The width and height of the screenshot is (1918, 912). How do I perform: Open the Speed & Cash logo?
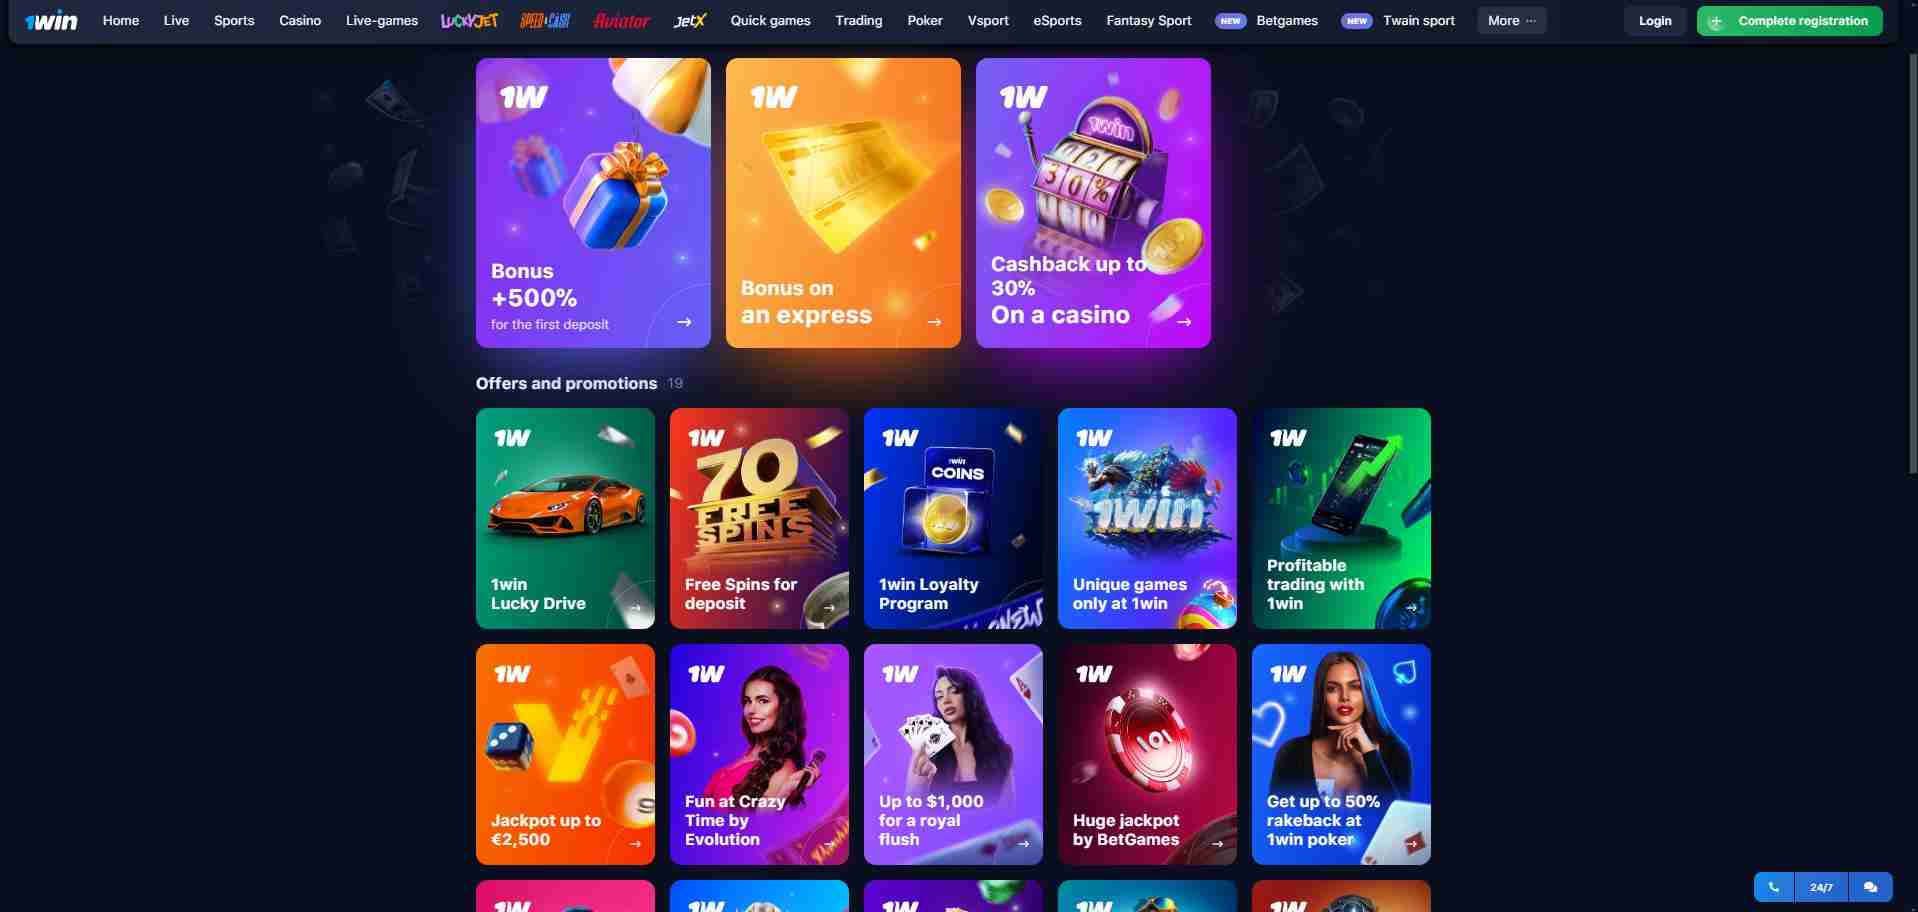click(x=545, y=20)
